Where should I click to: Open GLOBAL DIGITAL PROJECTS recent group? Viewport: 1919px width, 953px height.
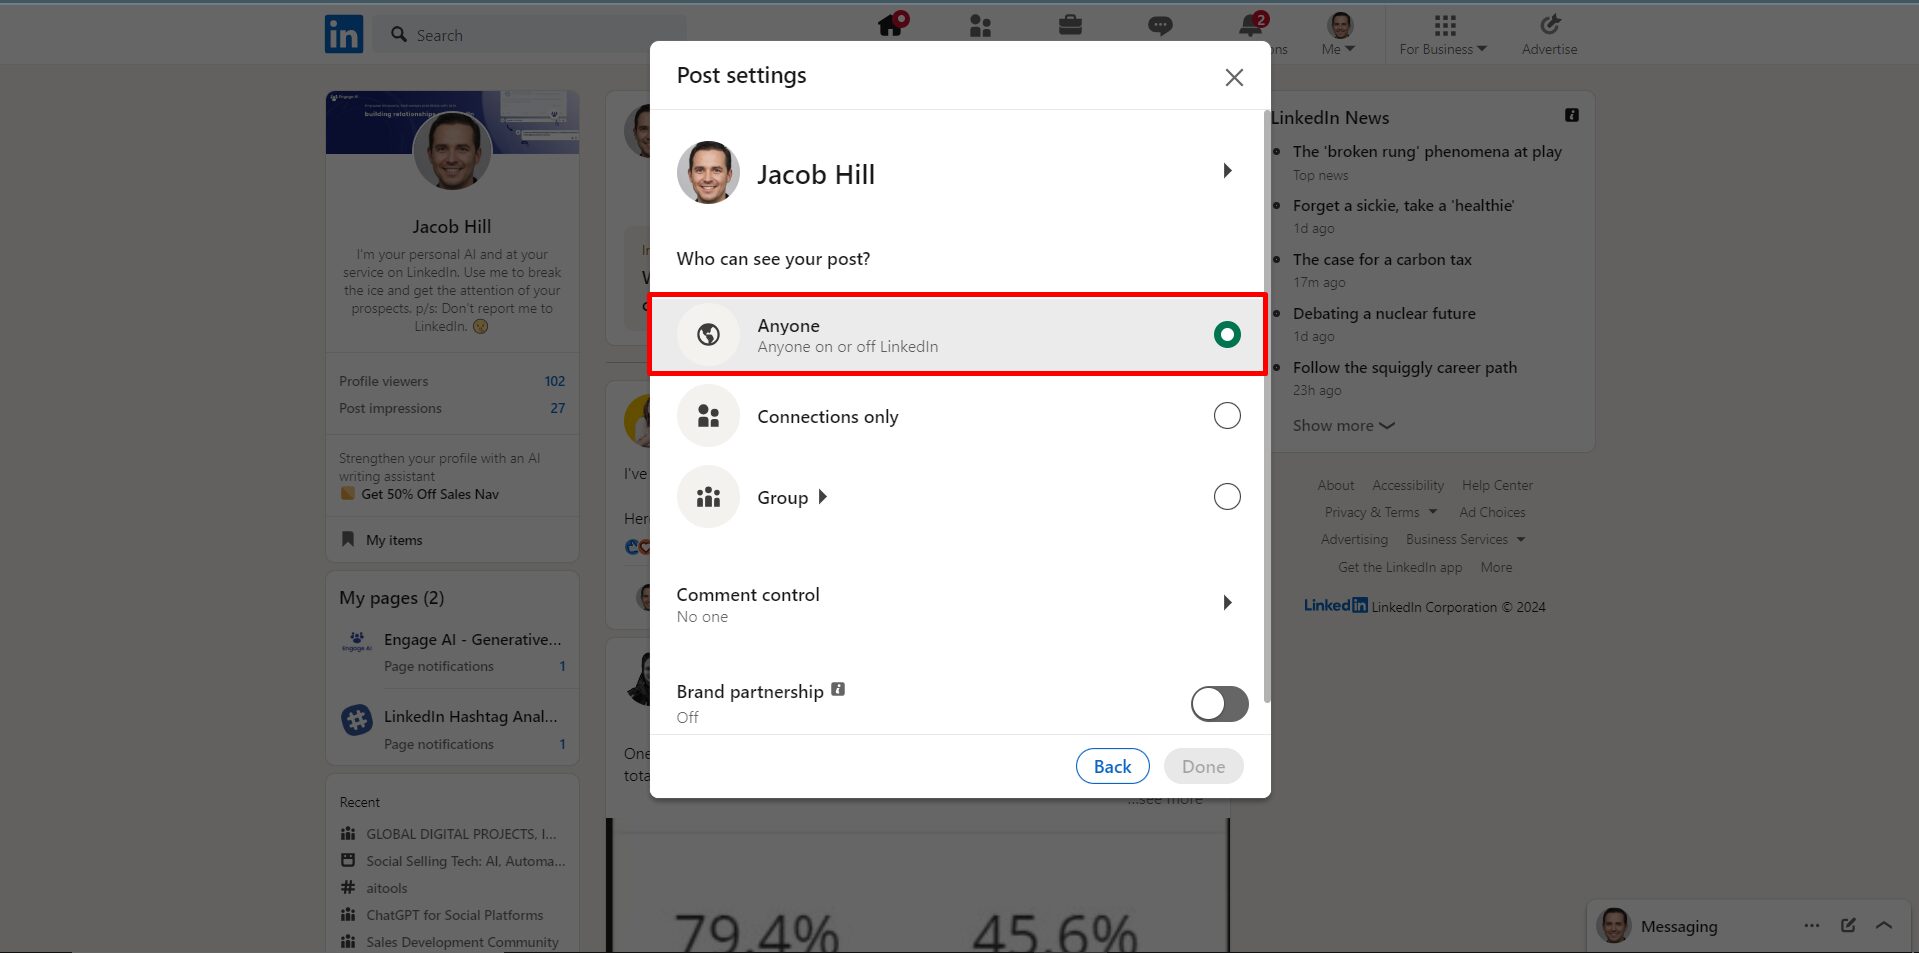[x=461, y=834]
